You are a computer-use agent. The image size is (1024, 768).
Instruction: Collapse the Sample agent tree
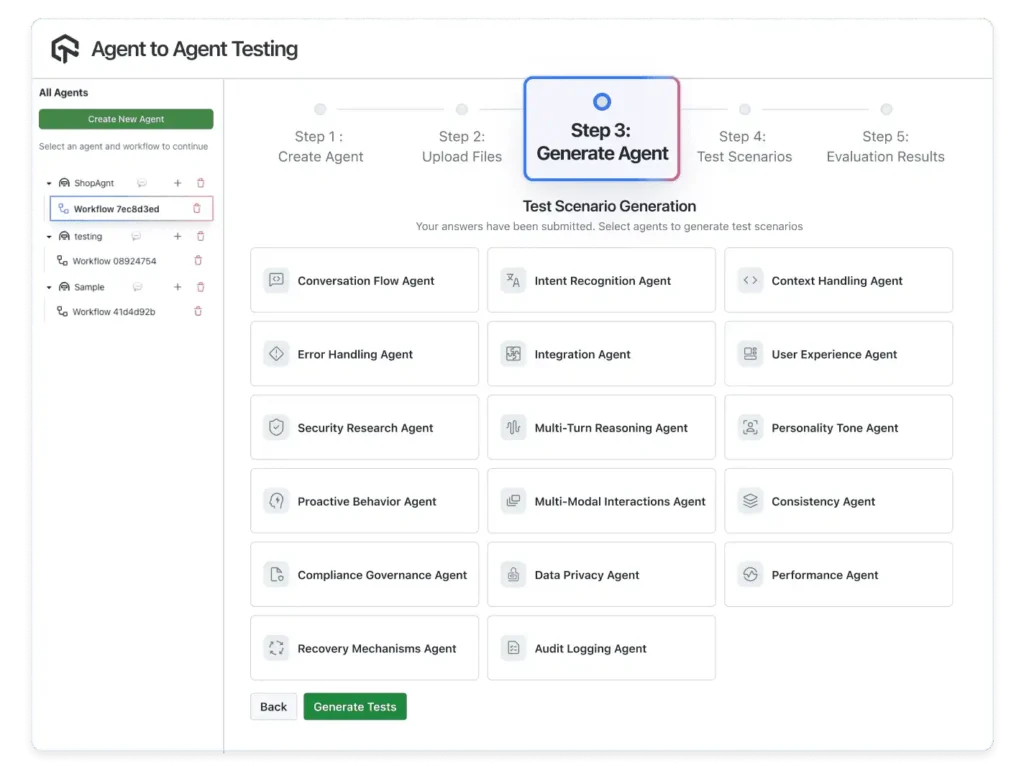(49, 288)
